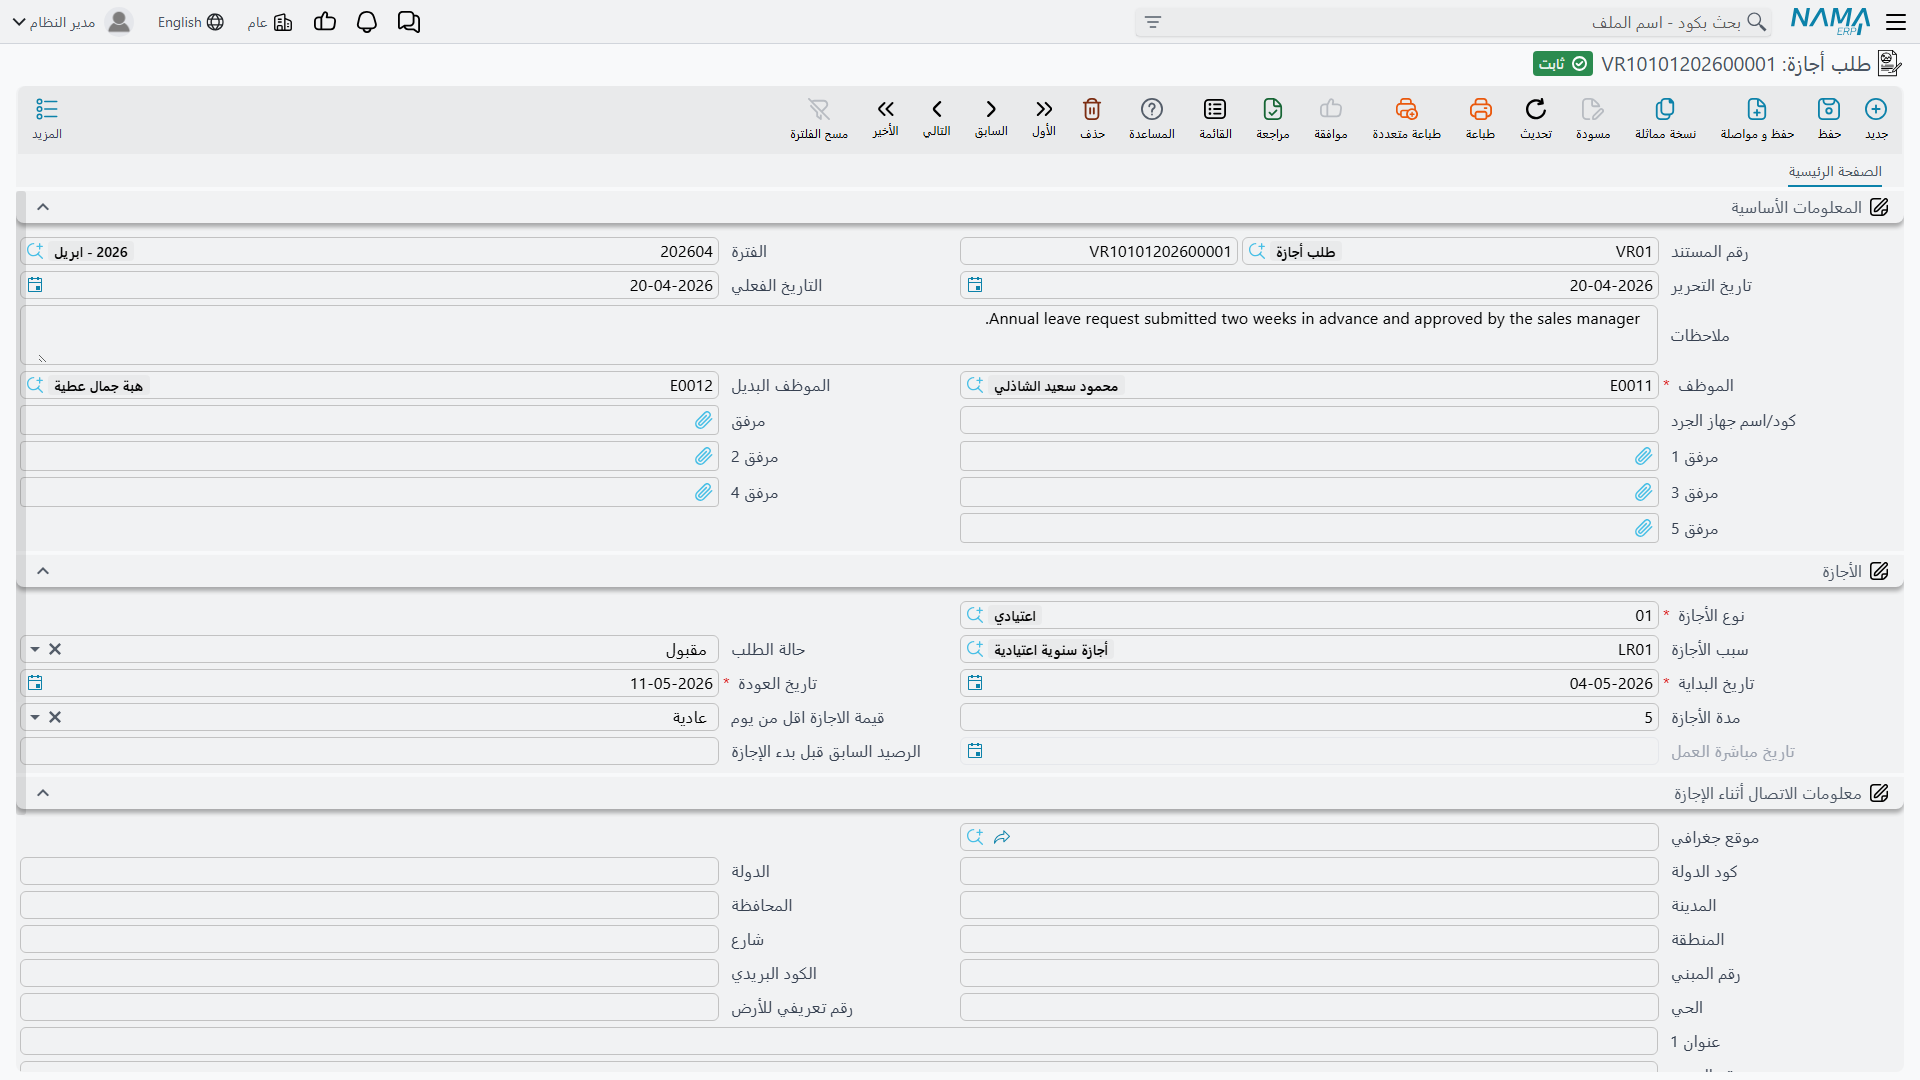Lookup employee in الموظف field search icon
Image resolution: width=1920 pixels, height=1080 pixels.
975,385
